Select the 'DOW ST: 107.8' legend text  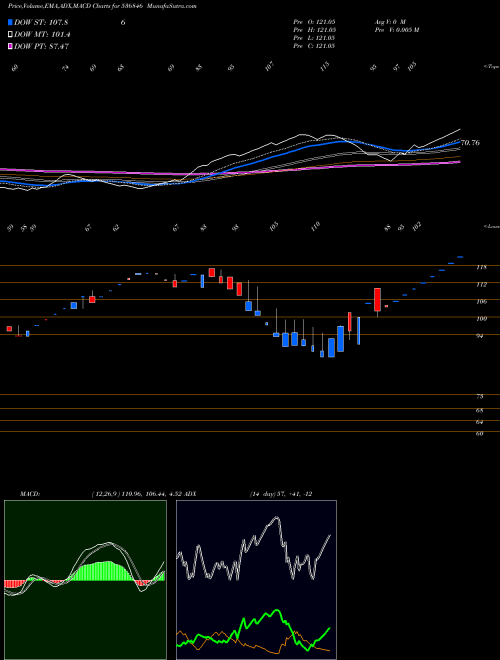click(41, 22)
